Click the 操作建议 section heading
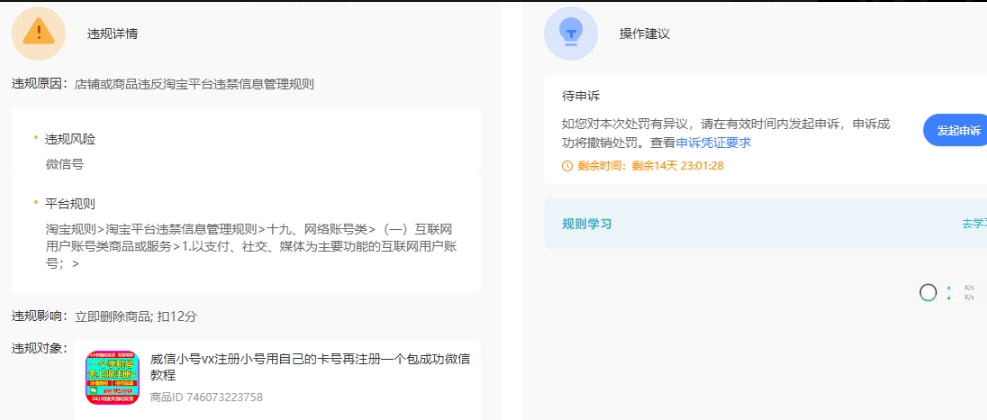The height and width of the screenshot is (420, 987). click(x=644, y=33)
